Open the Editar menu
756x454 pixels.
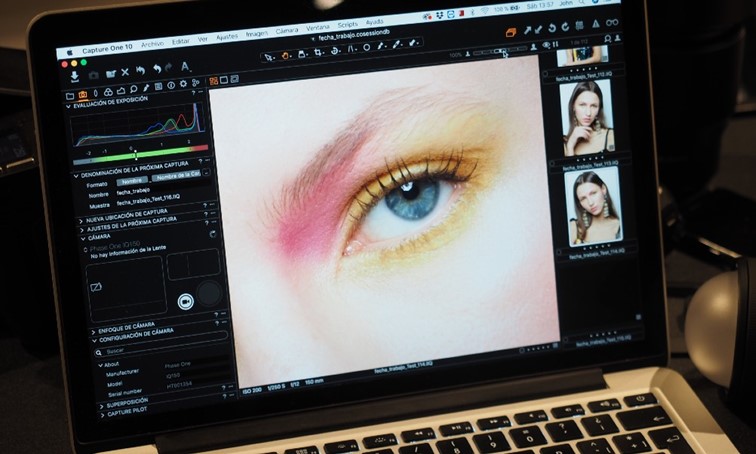(181, 41)
